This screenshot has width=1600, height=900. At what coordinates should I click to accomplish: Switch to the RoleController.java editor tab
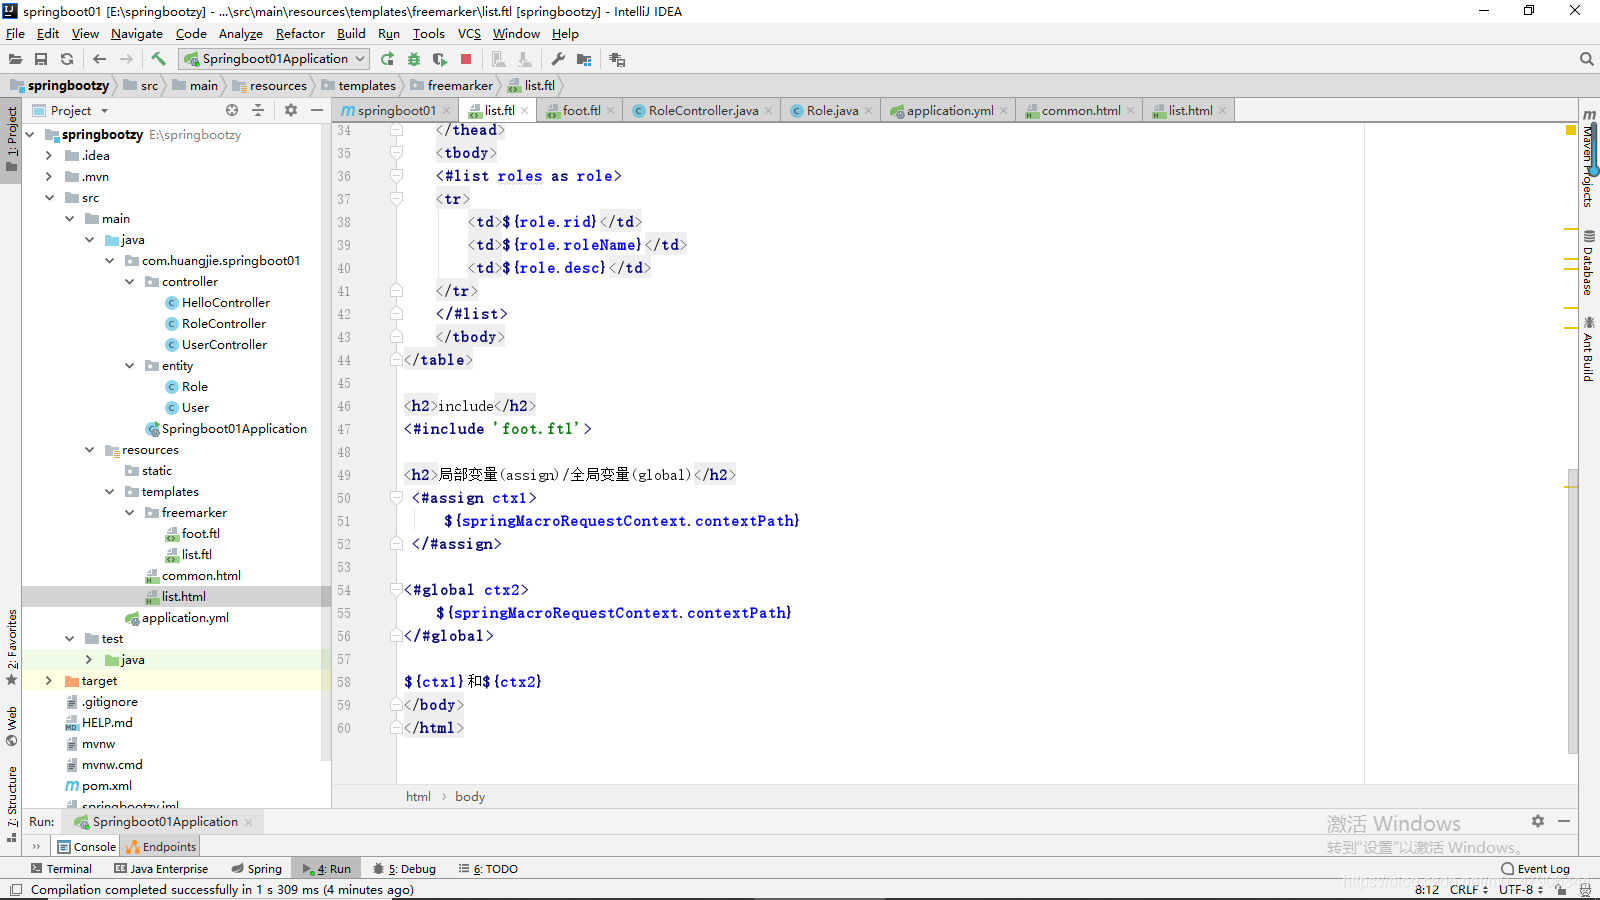tap(703, 110)
